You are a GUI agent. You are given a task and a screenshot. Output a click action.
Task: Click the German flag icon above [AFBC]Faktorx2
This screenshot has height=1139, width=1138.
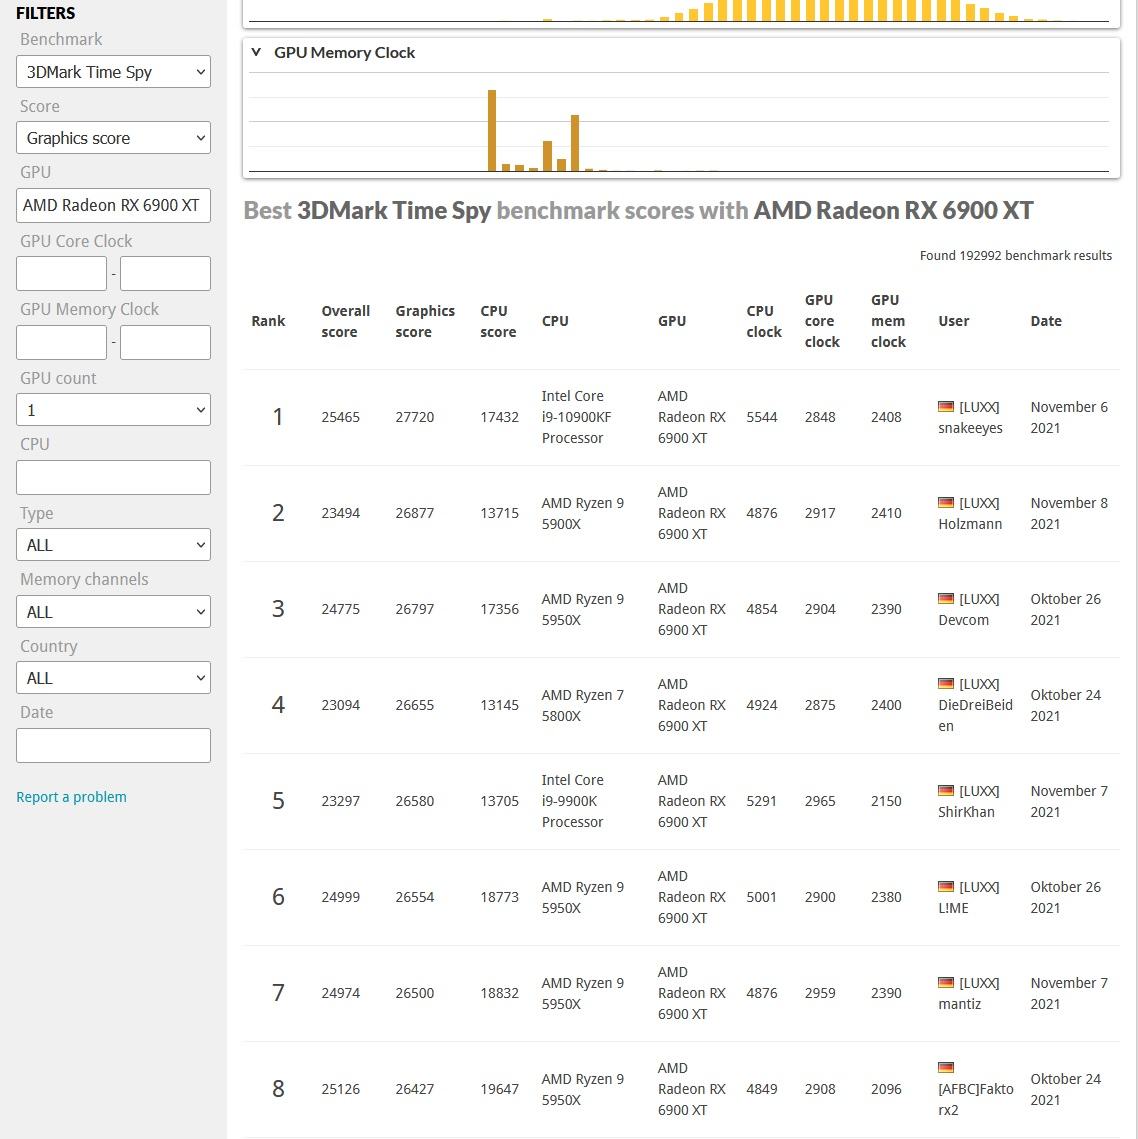946,1068
